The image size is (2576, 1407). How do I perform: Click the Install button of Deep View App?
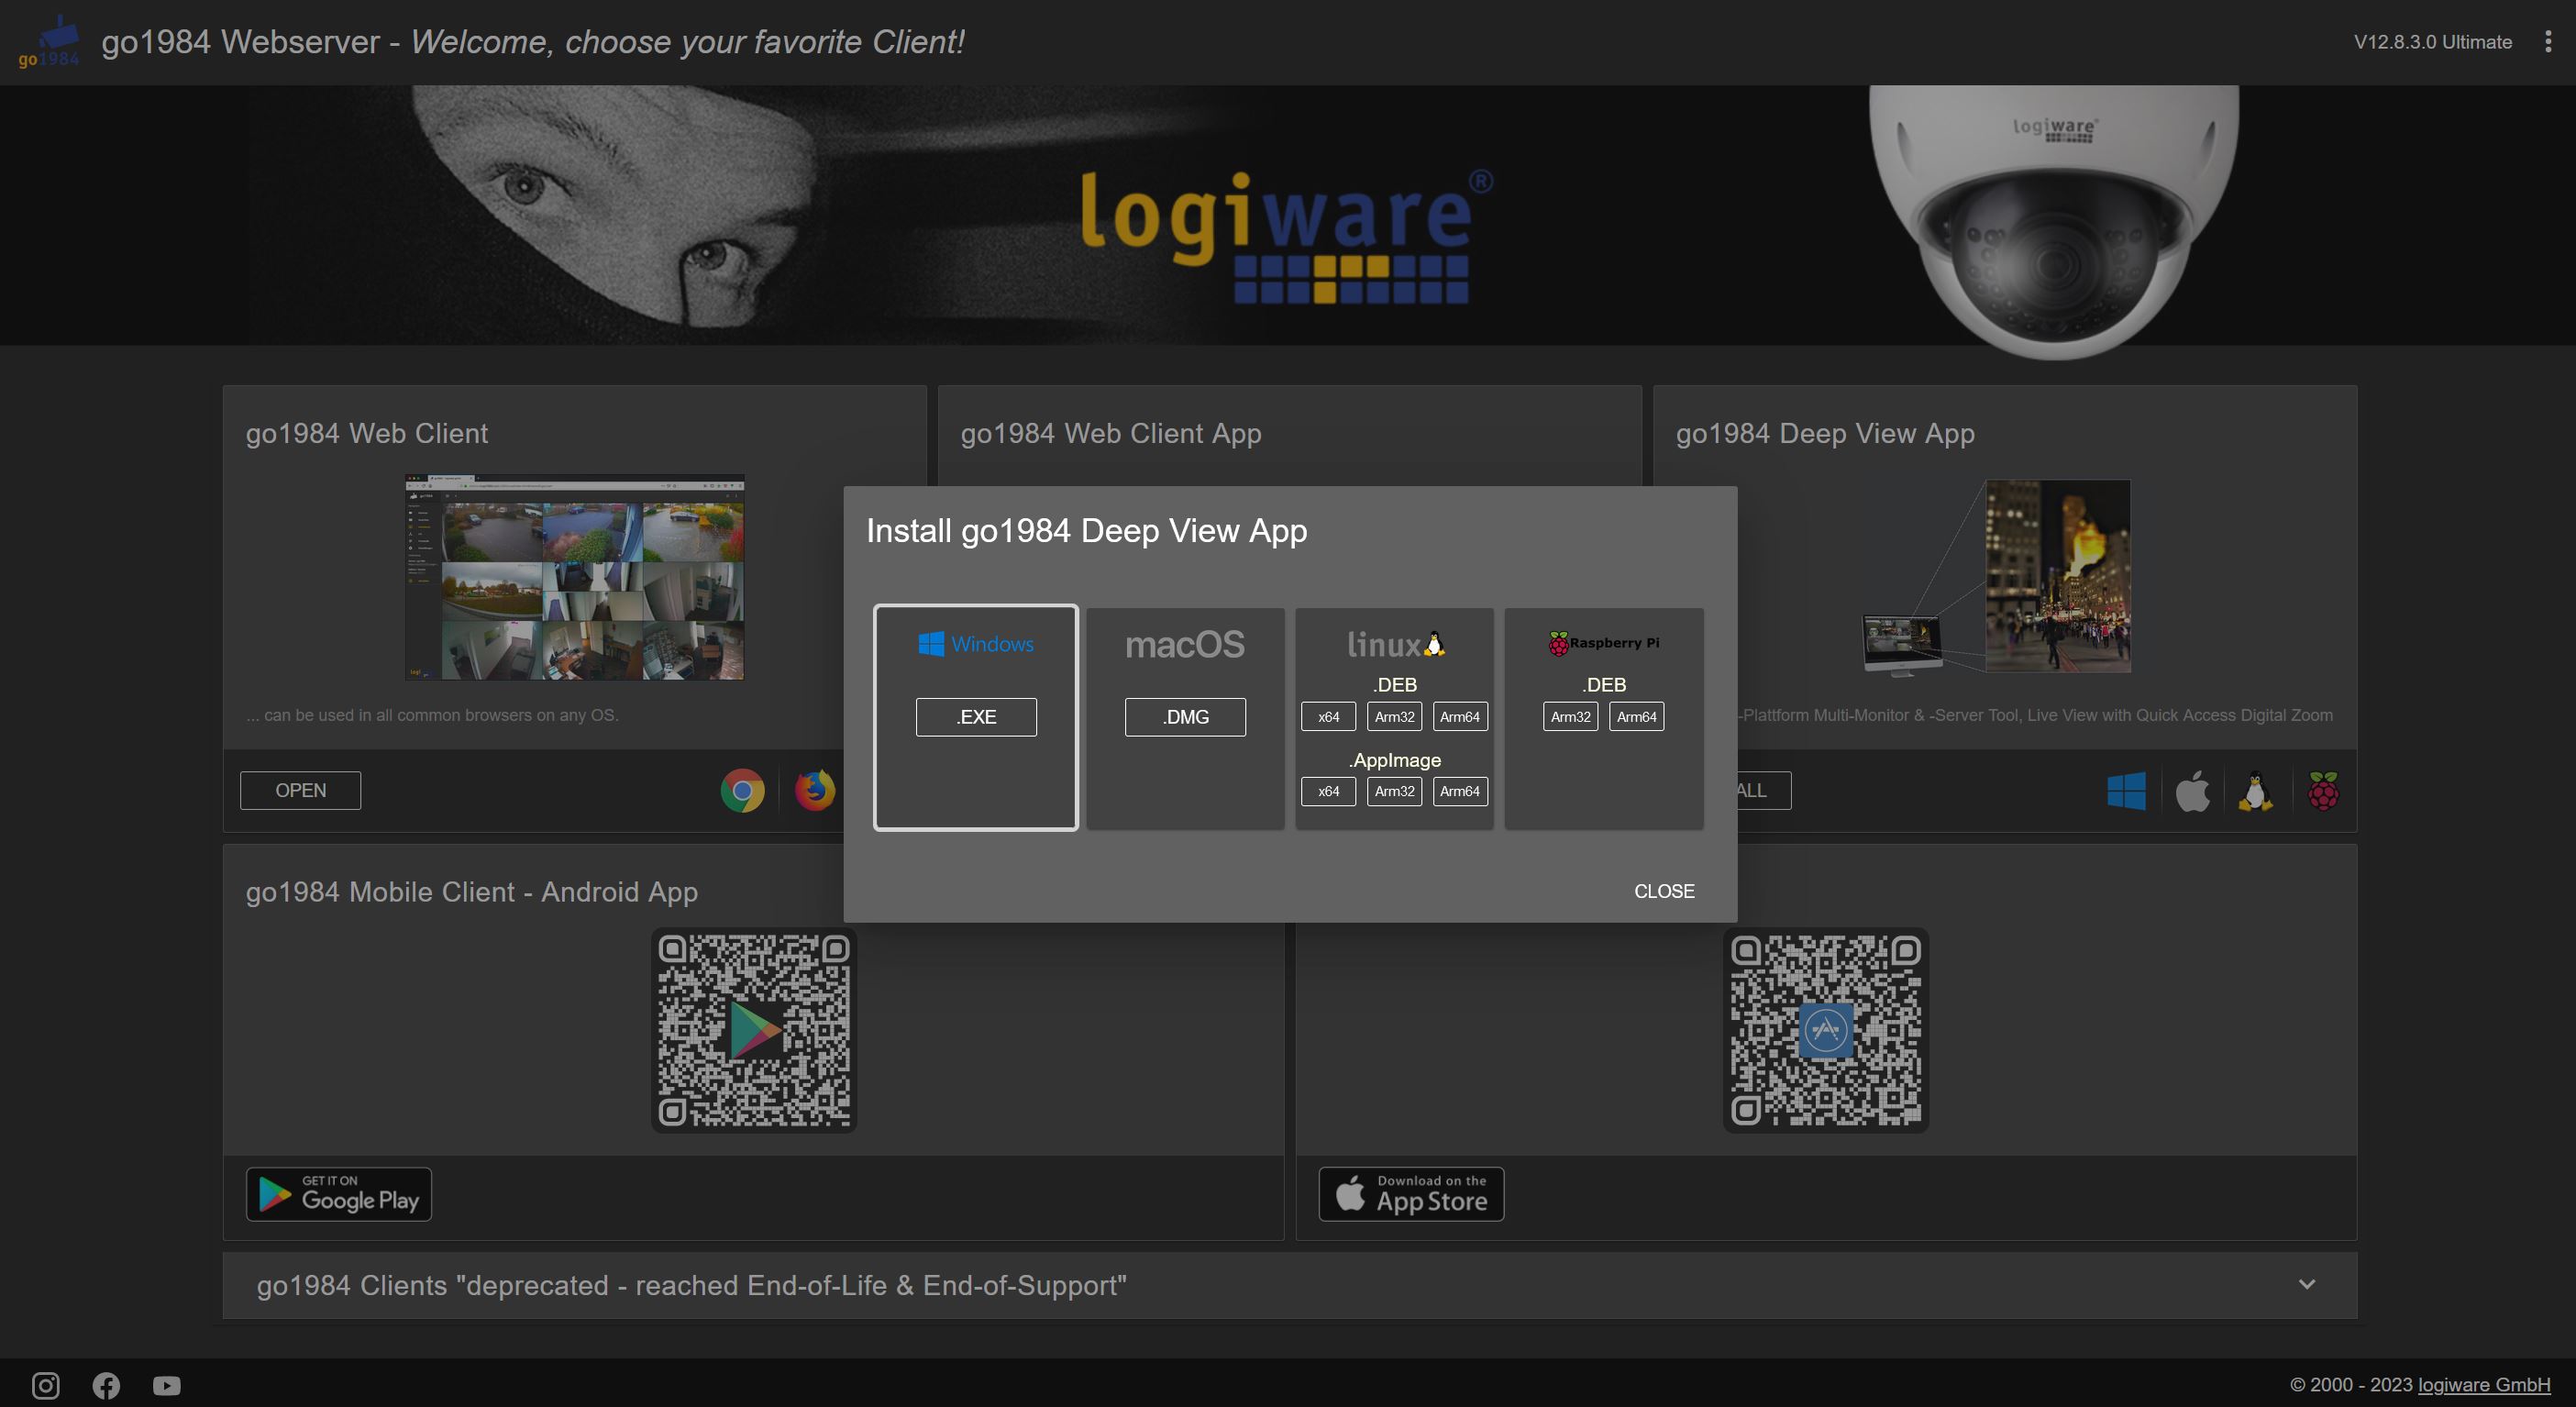[x=1764, y=790]
